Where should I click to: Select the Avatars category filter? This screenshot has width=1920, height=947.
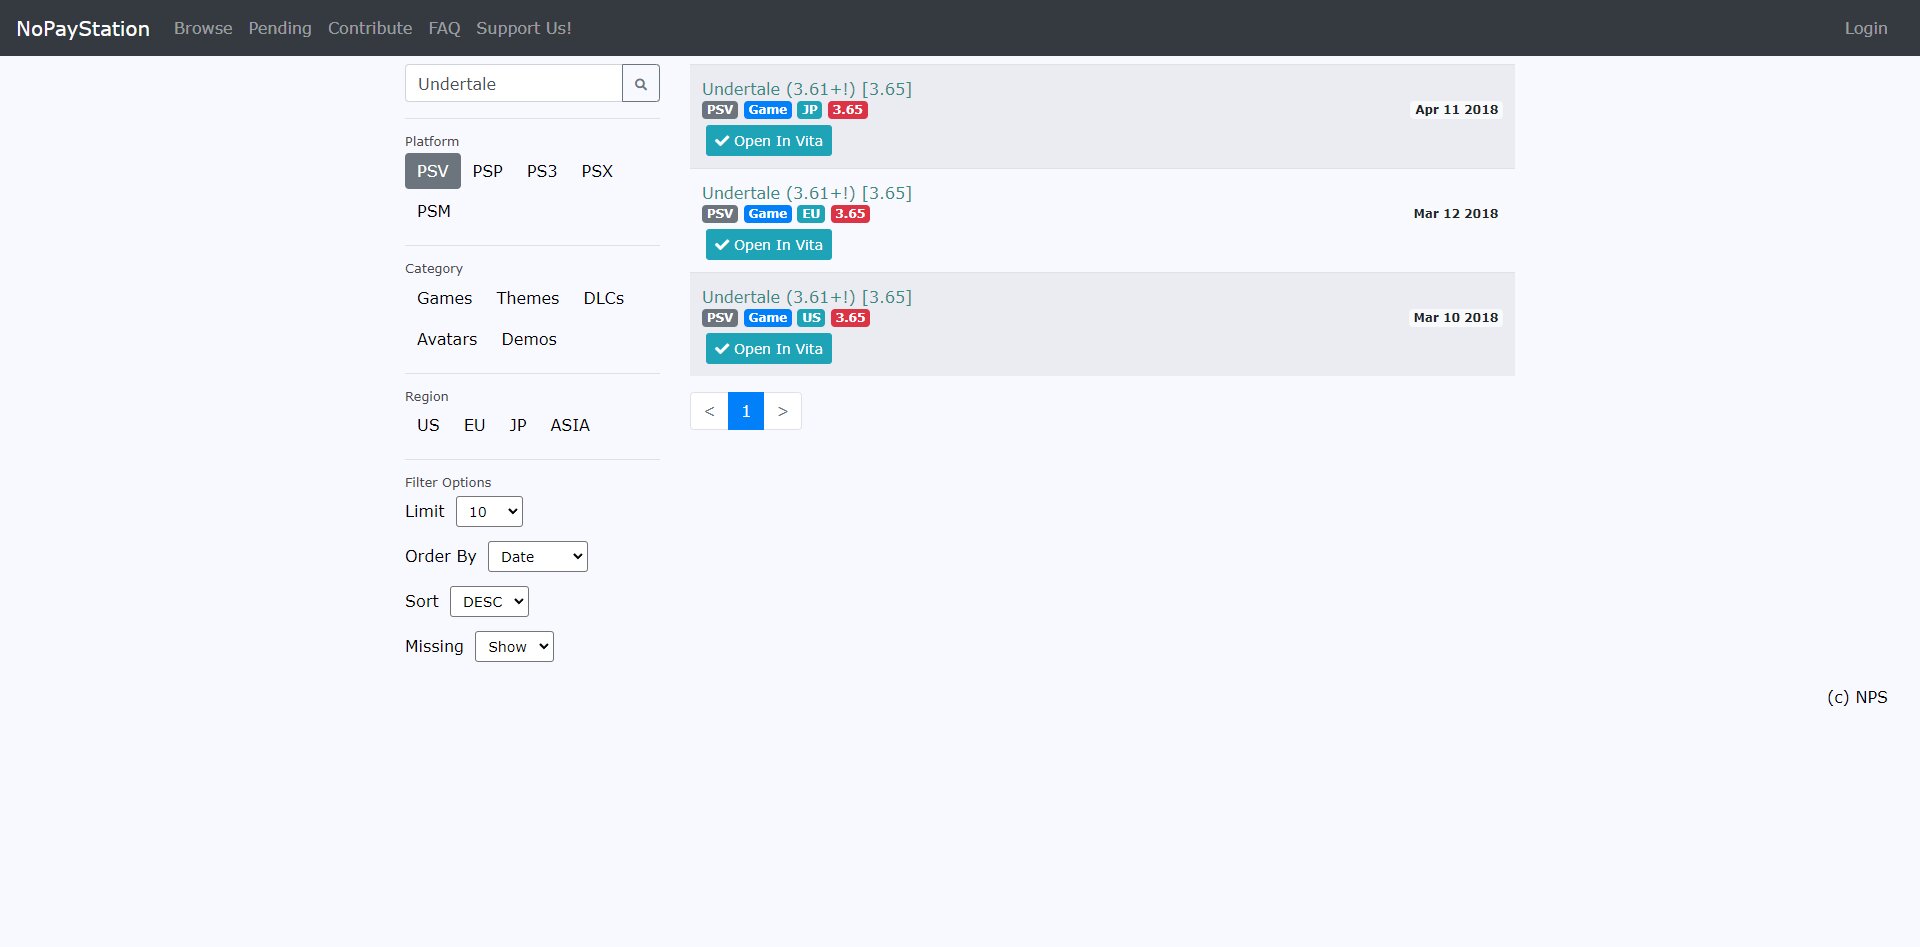(447, 339)
